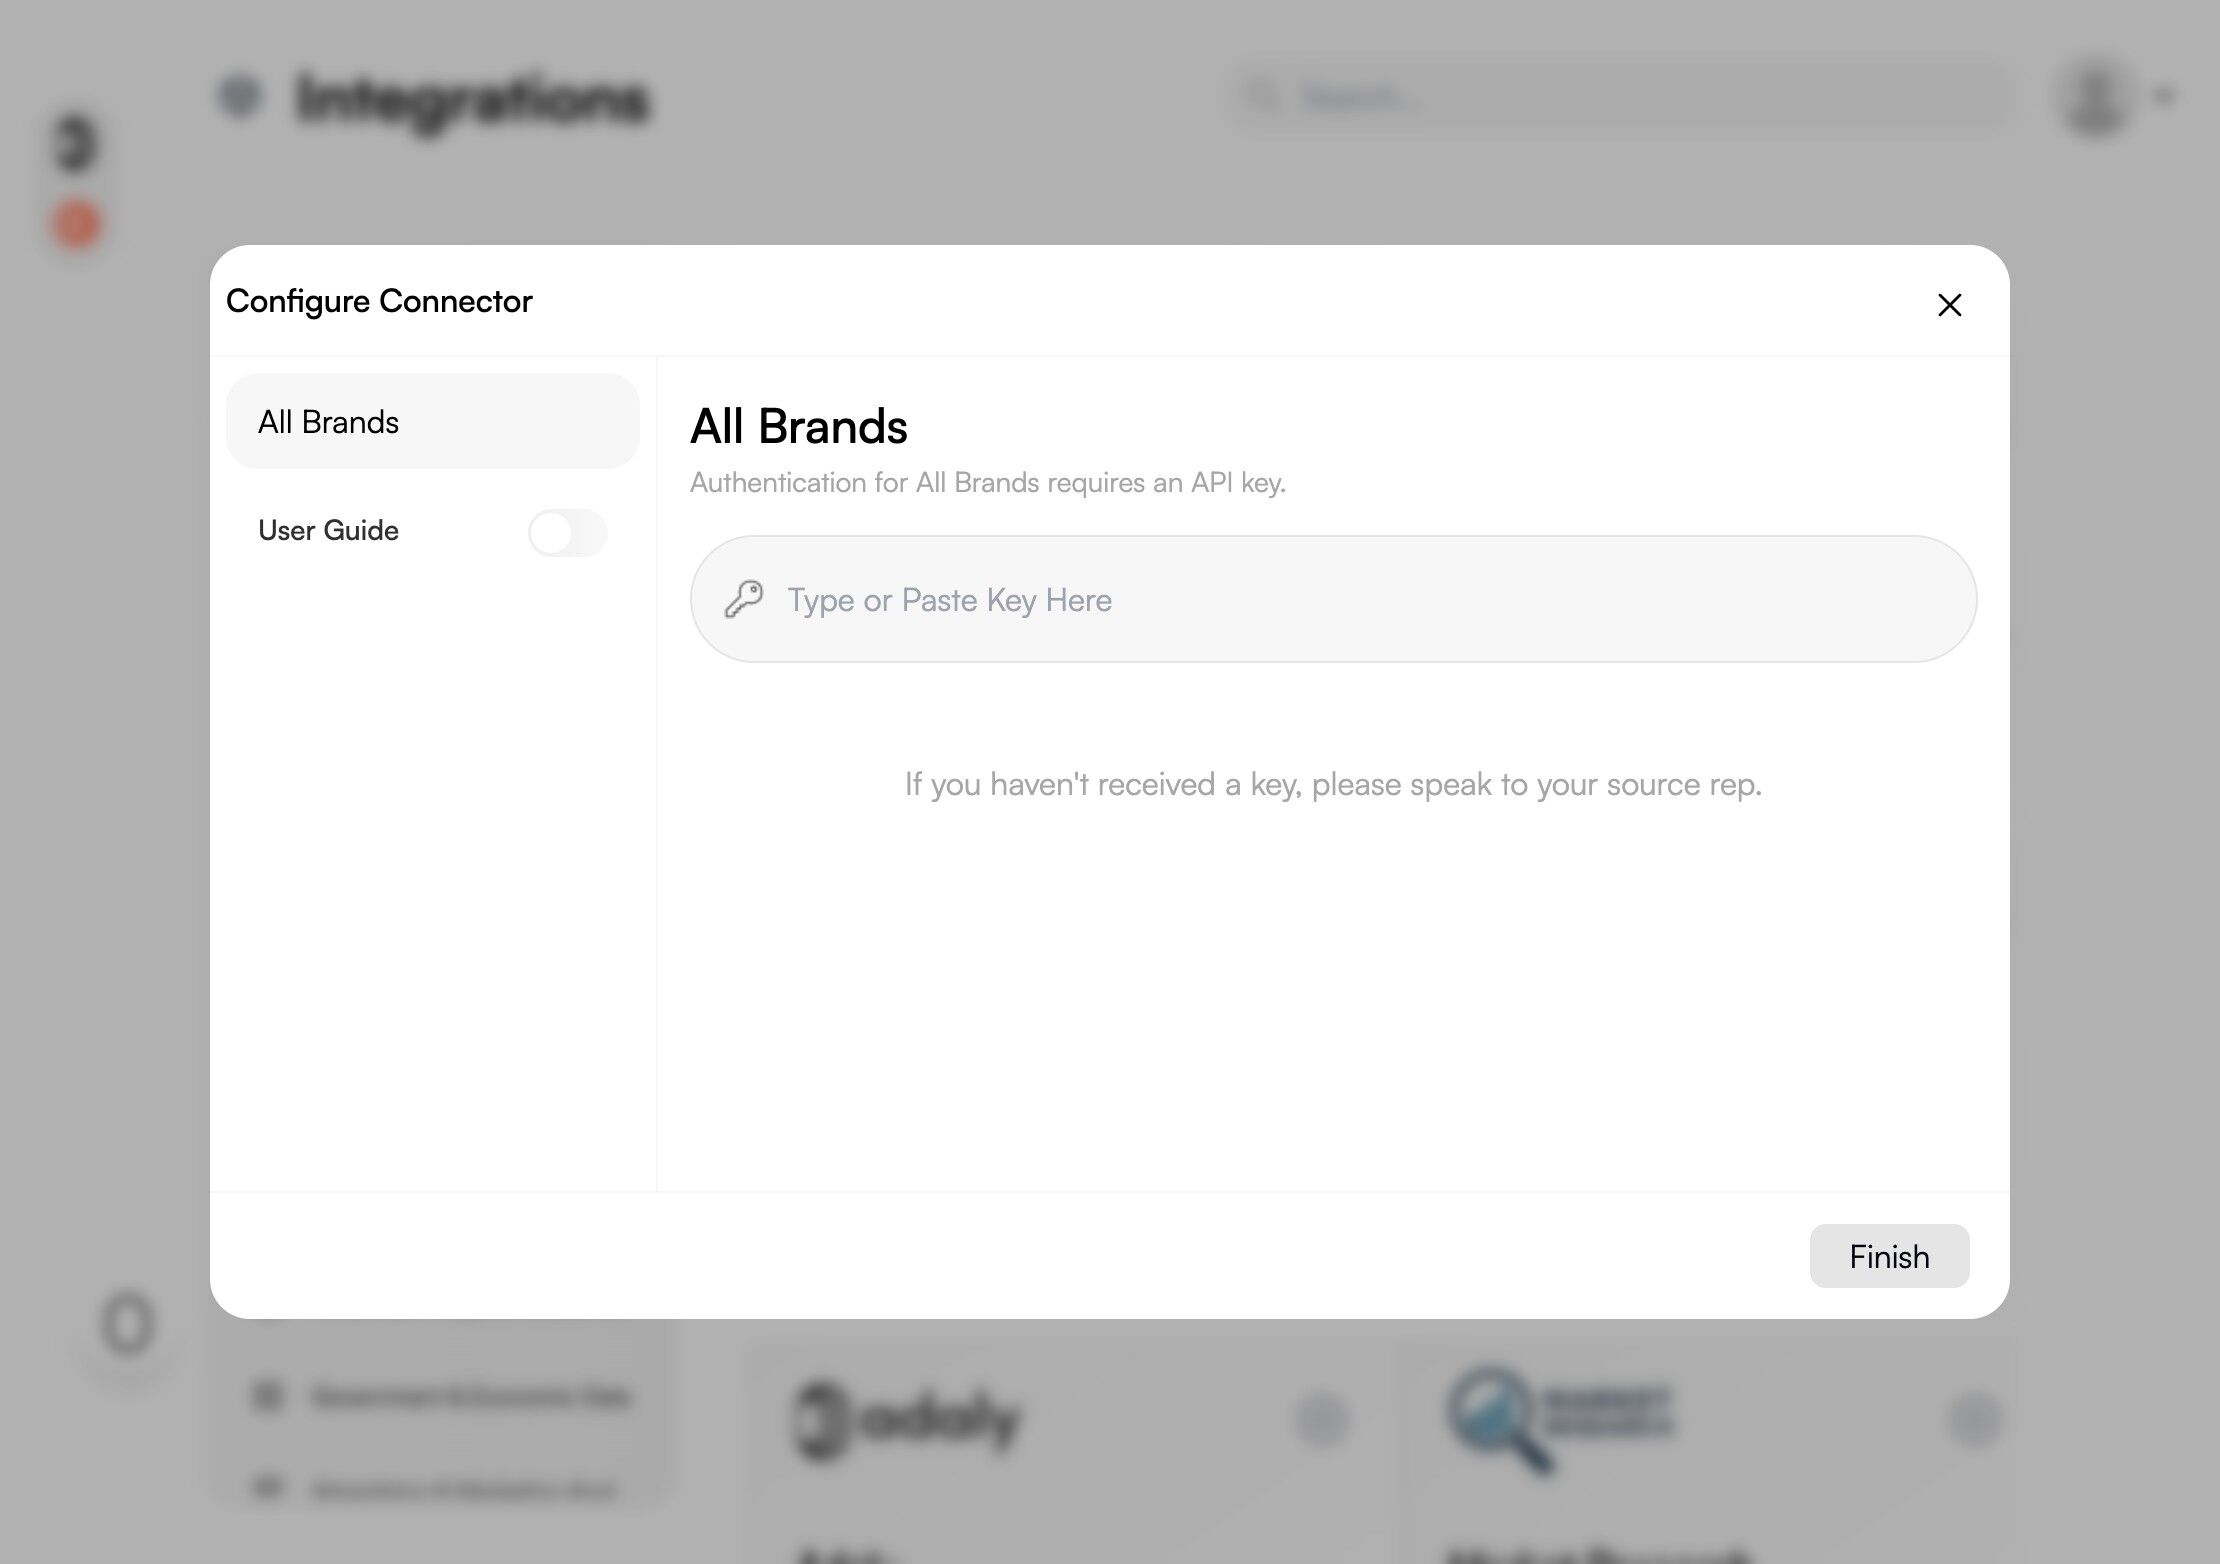Toggle the User Guide switch
Screen dimensions: 2220x1564
[567, 532]
